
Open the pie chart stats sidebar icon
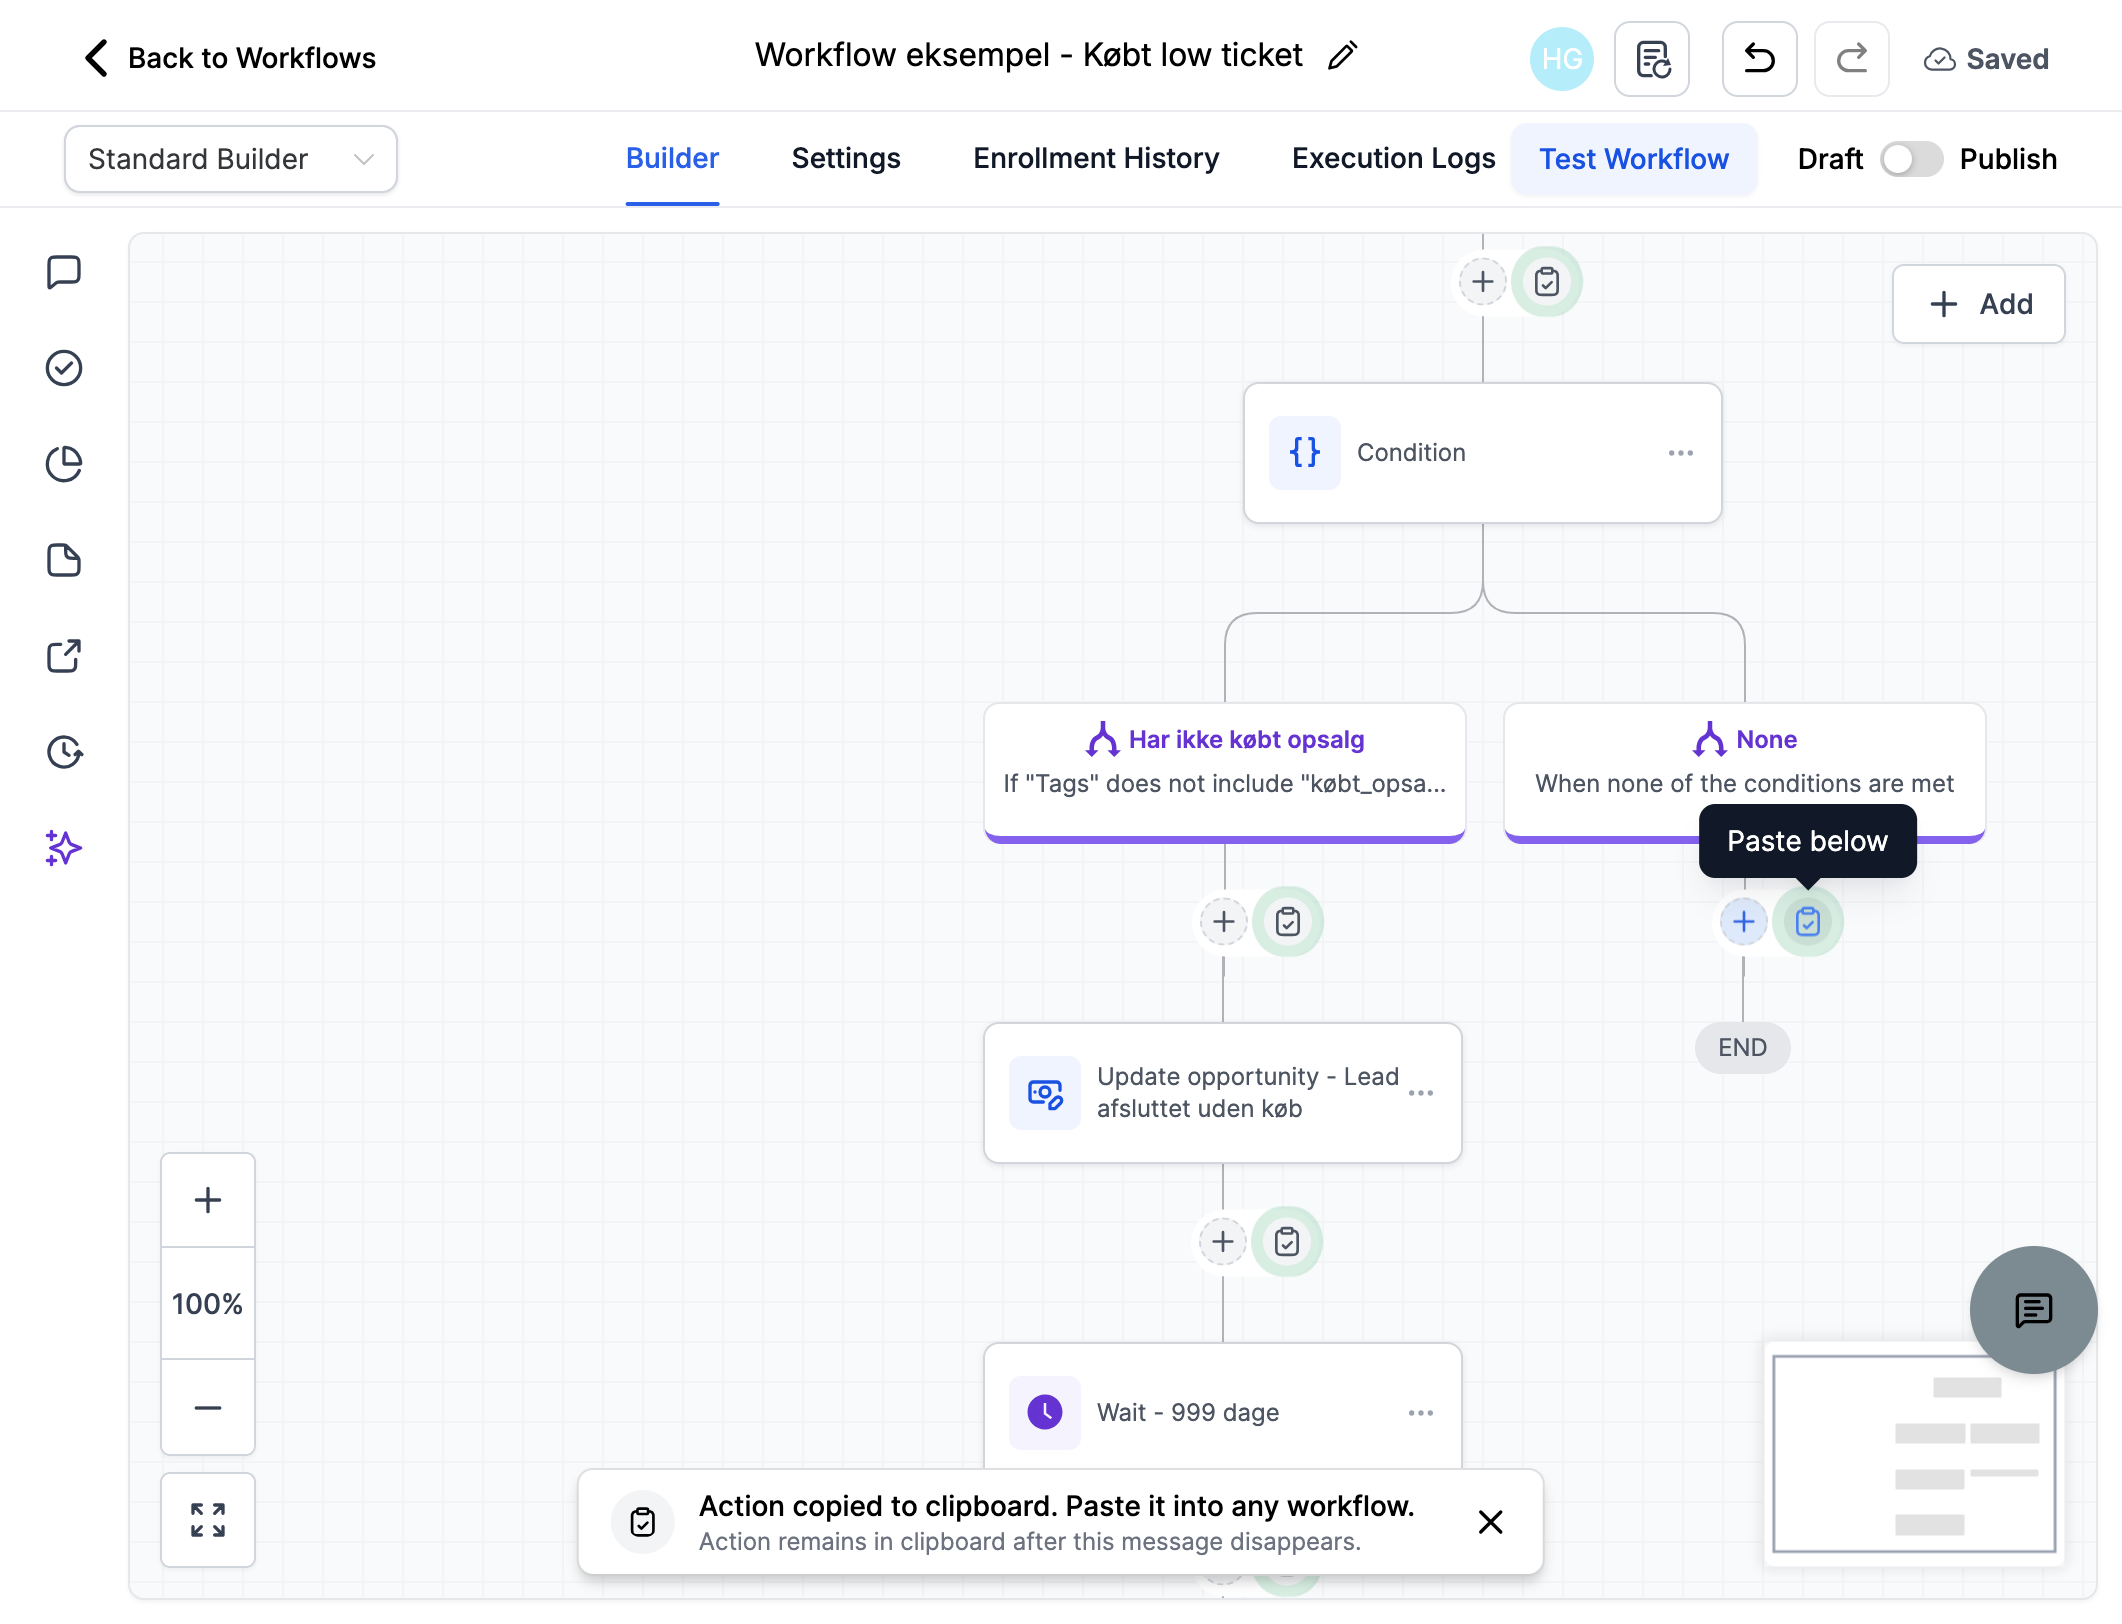click(x=64, y=464)
